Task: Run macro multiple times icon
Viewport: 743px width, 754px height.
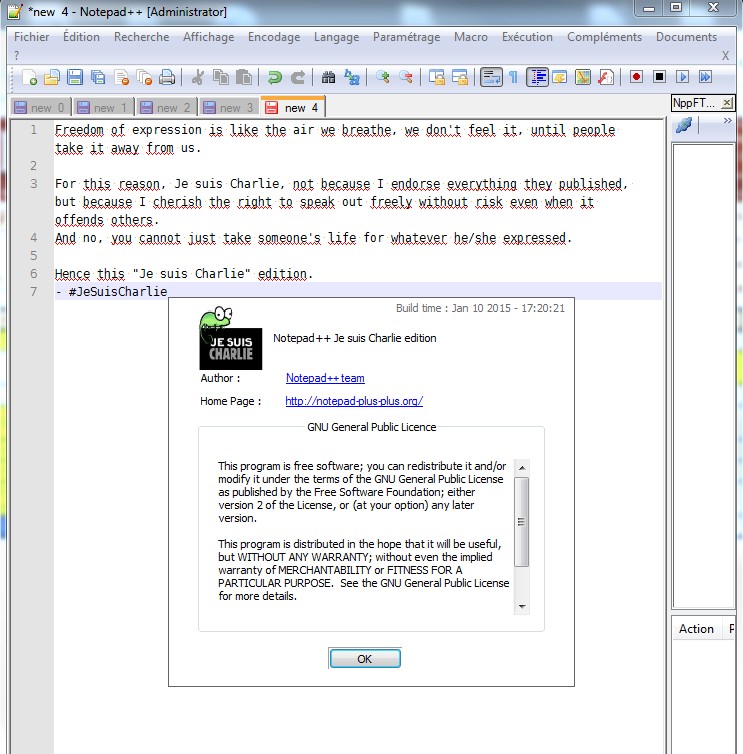Action: (x=705, y=77)
